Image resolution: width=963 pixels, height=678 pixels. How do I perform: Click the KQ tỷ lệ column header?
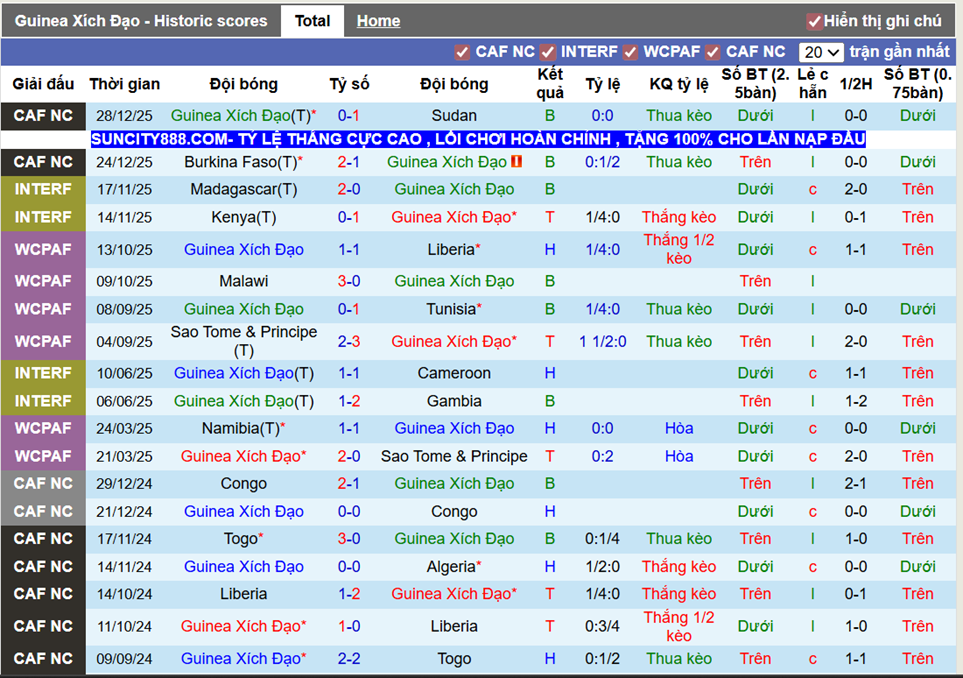pyautogui.click(x=679, y=84)
